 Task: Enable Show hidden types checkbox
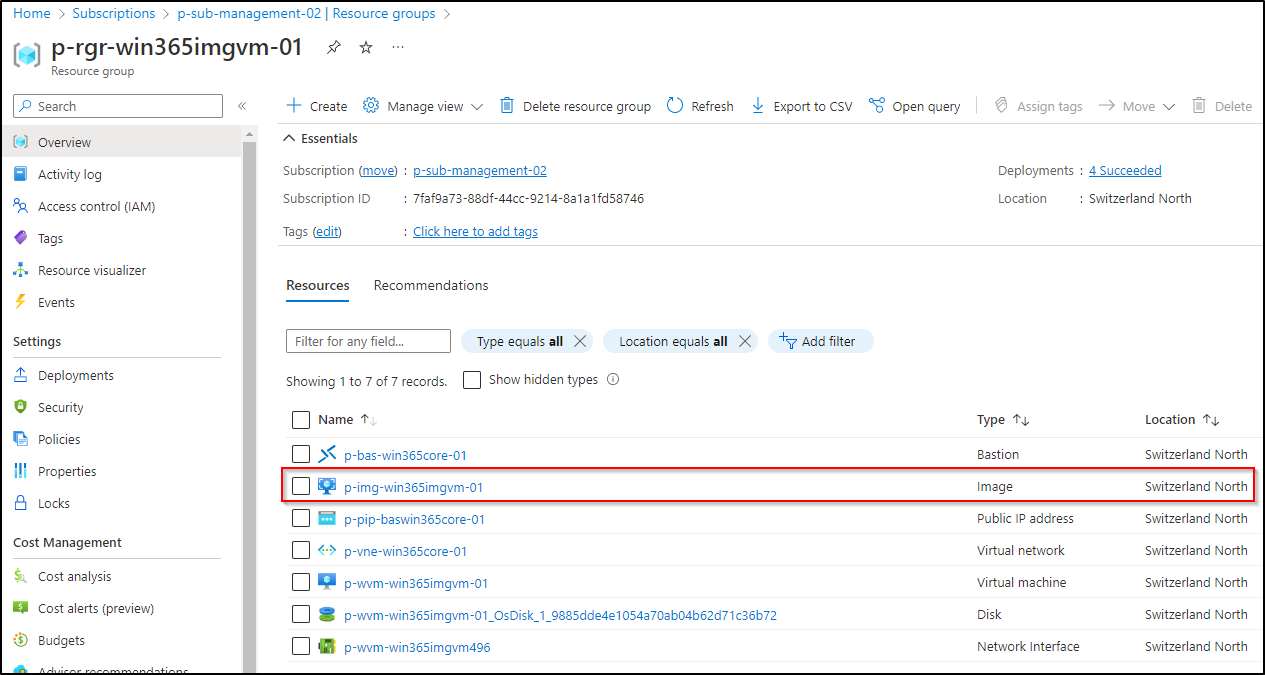click(x=472, y=380)
